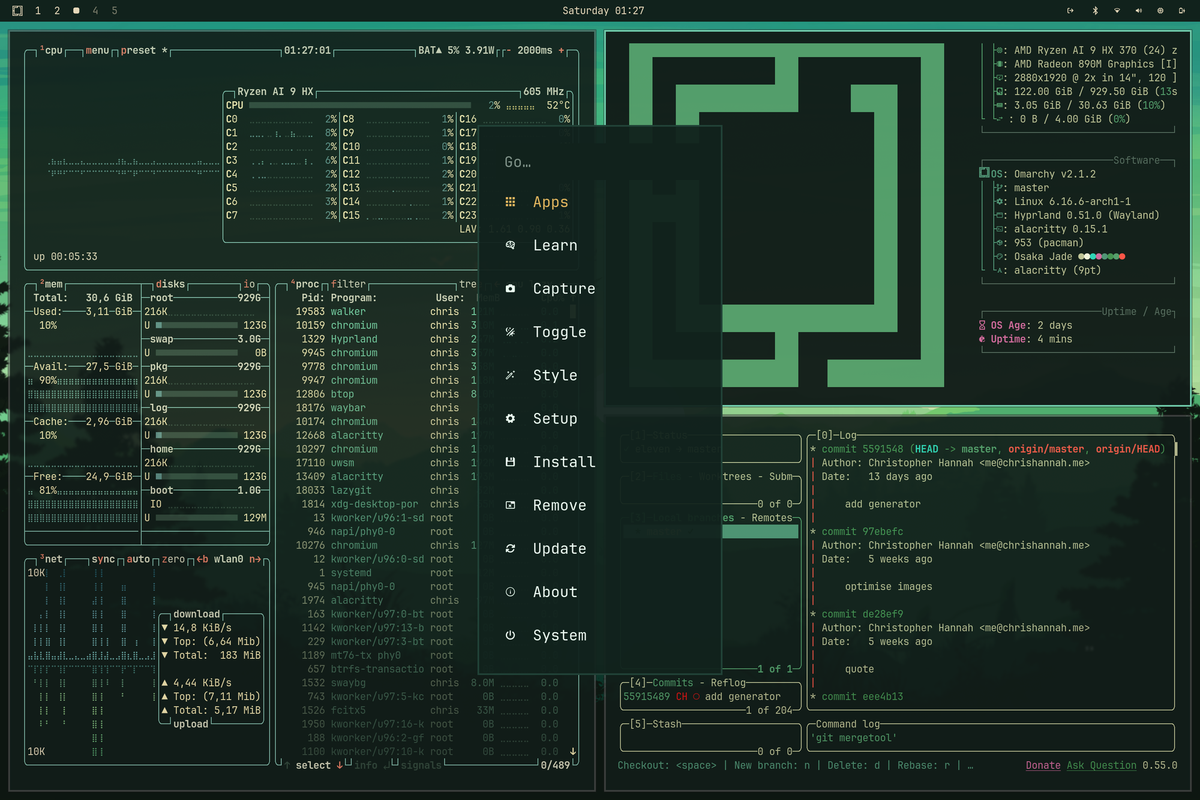Click the proc list scroll-down arrow
1200x800 pixels.
[x=573, y=751]
